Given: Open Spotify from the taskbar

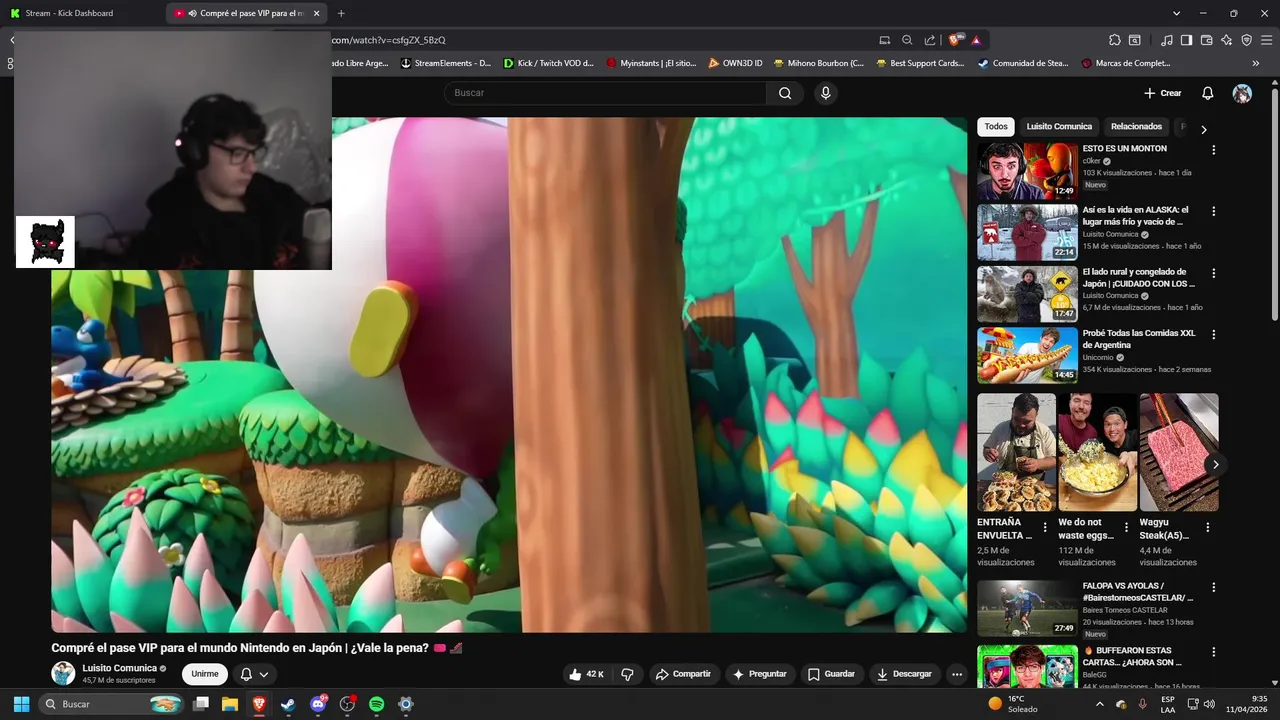Looking at the screenshot, I should coord(377,704).
